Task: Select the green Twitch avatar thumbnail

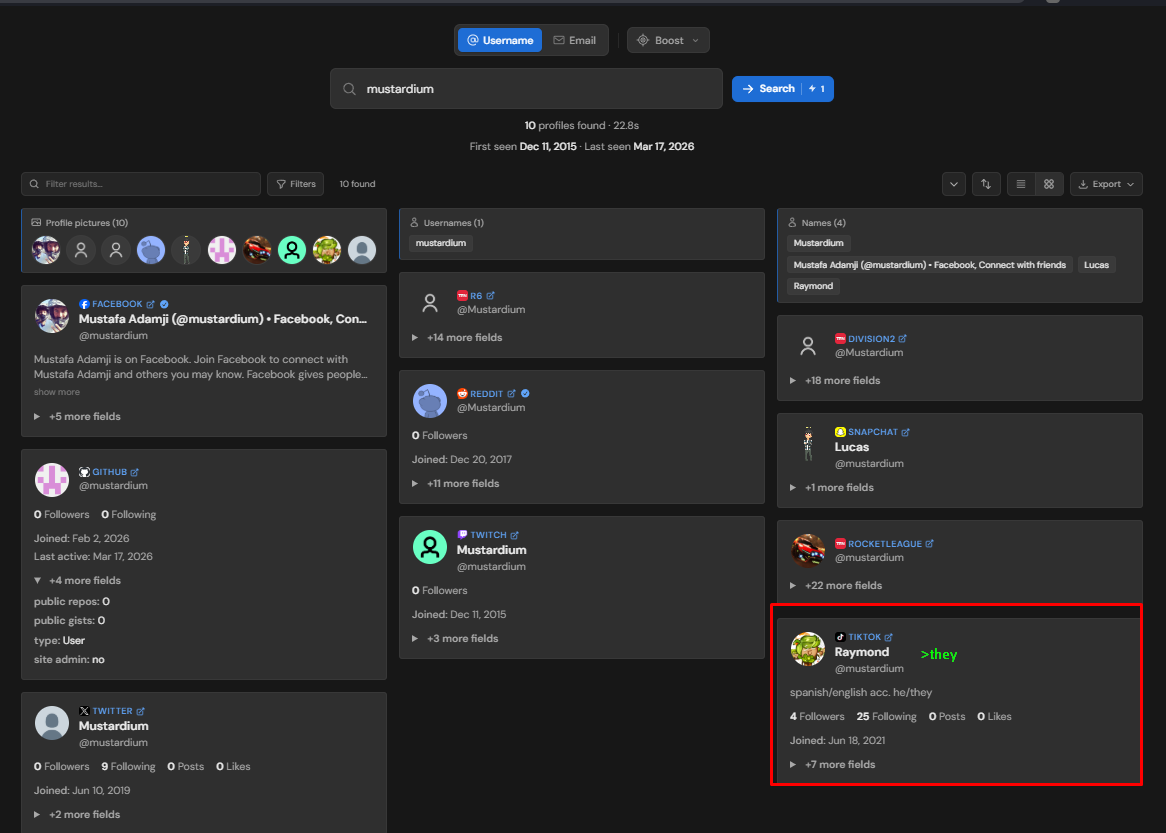Action: pos(292,250)
